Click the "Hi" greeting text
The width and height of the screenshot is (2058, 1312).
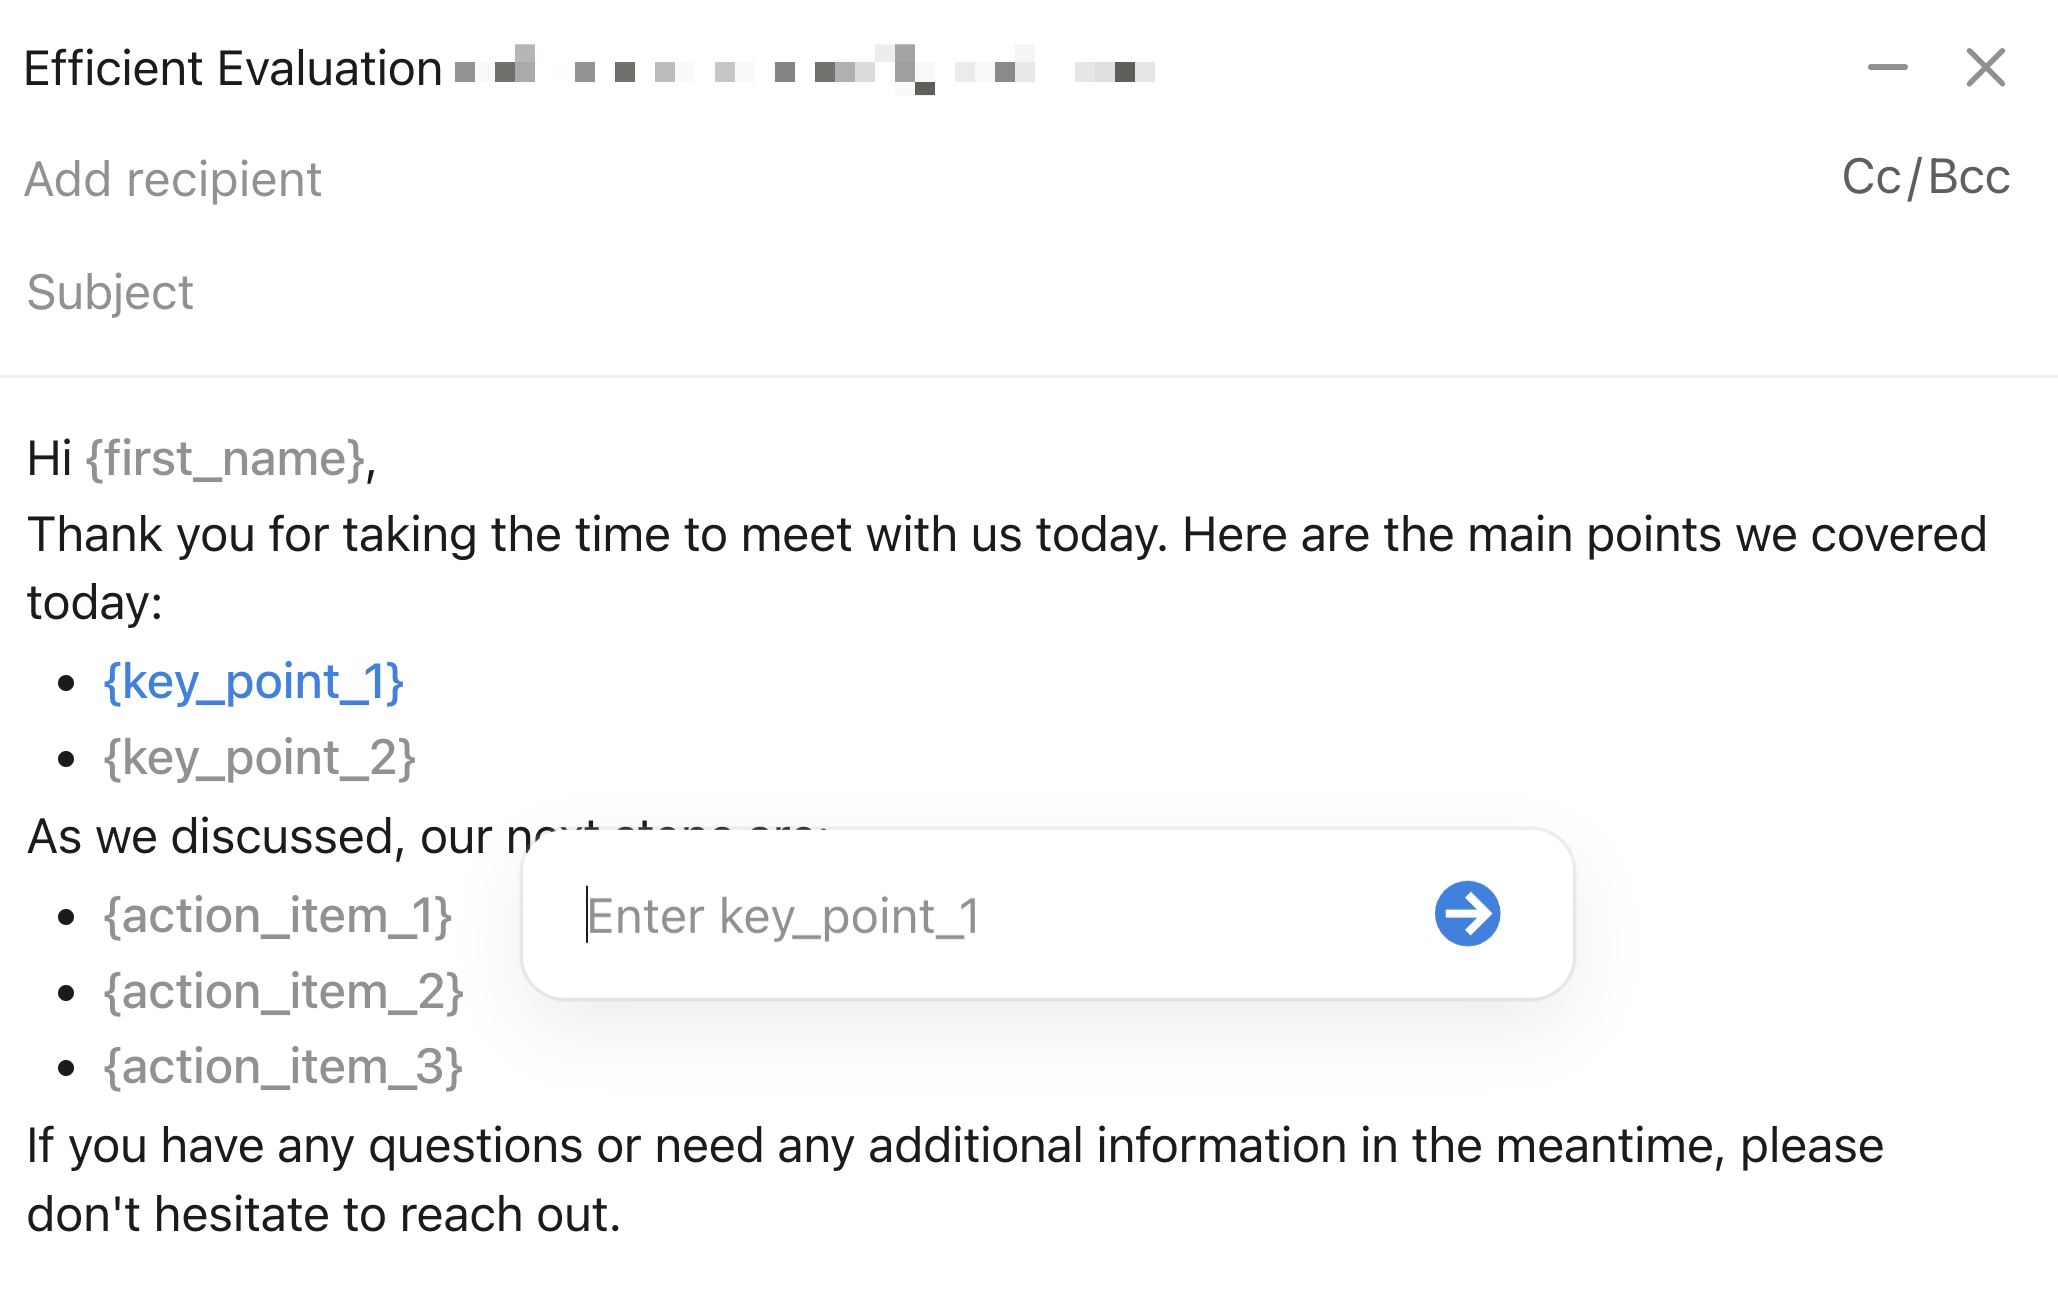49,459
